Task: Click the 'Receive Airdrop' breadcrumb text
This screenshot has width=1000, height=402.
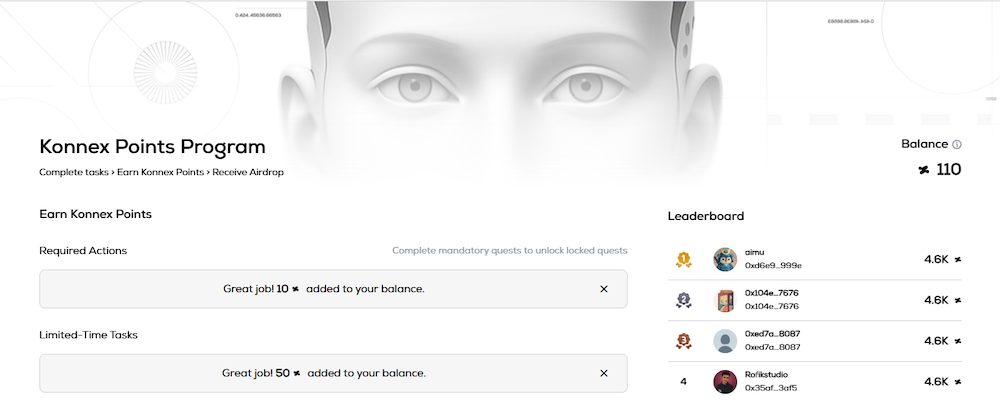Action: tap(248, 172)
